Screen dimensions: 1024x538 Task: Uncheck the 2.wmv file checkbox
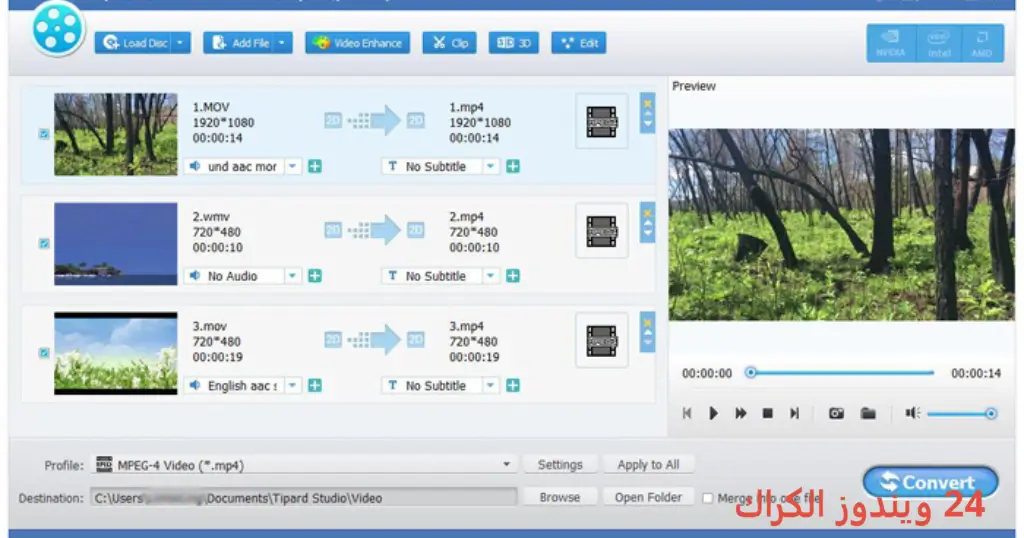(44, 244)
